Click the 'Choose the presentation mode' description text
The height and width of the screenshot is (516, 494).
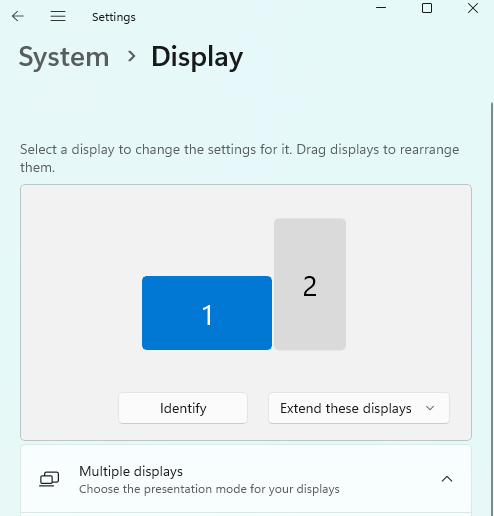pos(209,489)
